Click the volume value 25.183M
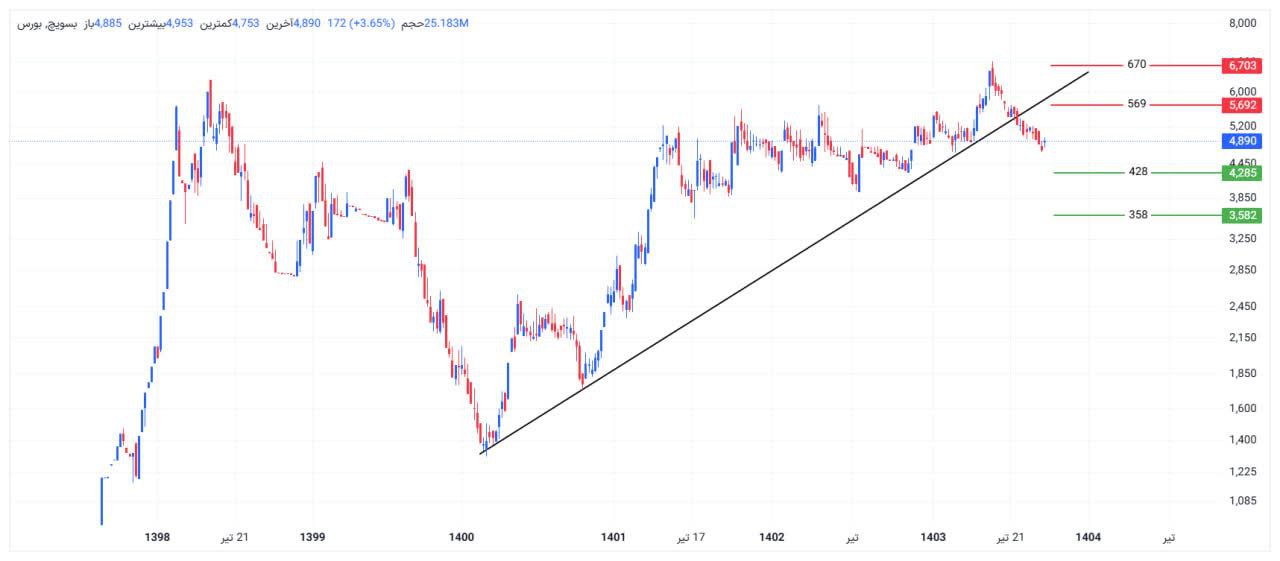Screen dimensions: 1280x561 [x=446, y=23]
